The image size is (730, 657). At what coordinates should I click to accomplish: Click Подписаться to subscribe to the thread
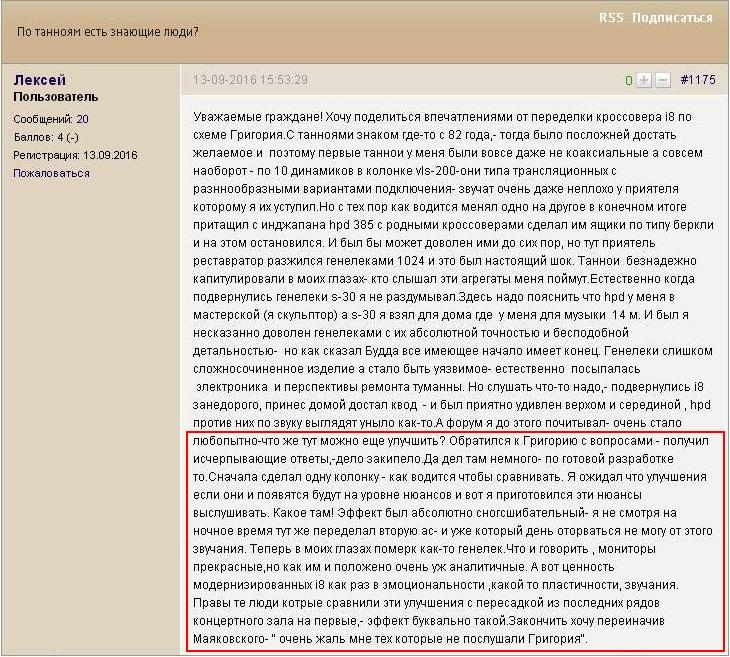(673, 18)
